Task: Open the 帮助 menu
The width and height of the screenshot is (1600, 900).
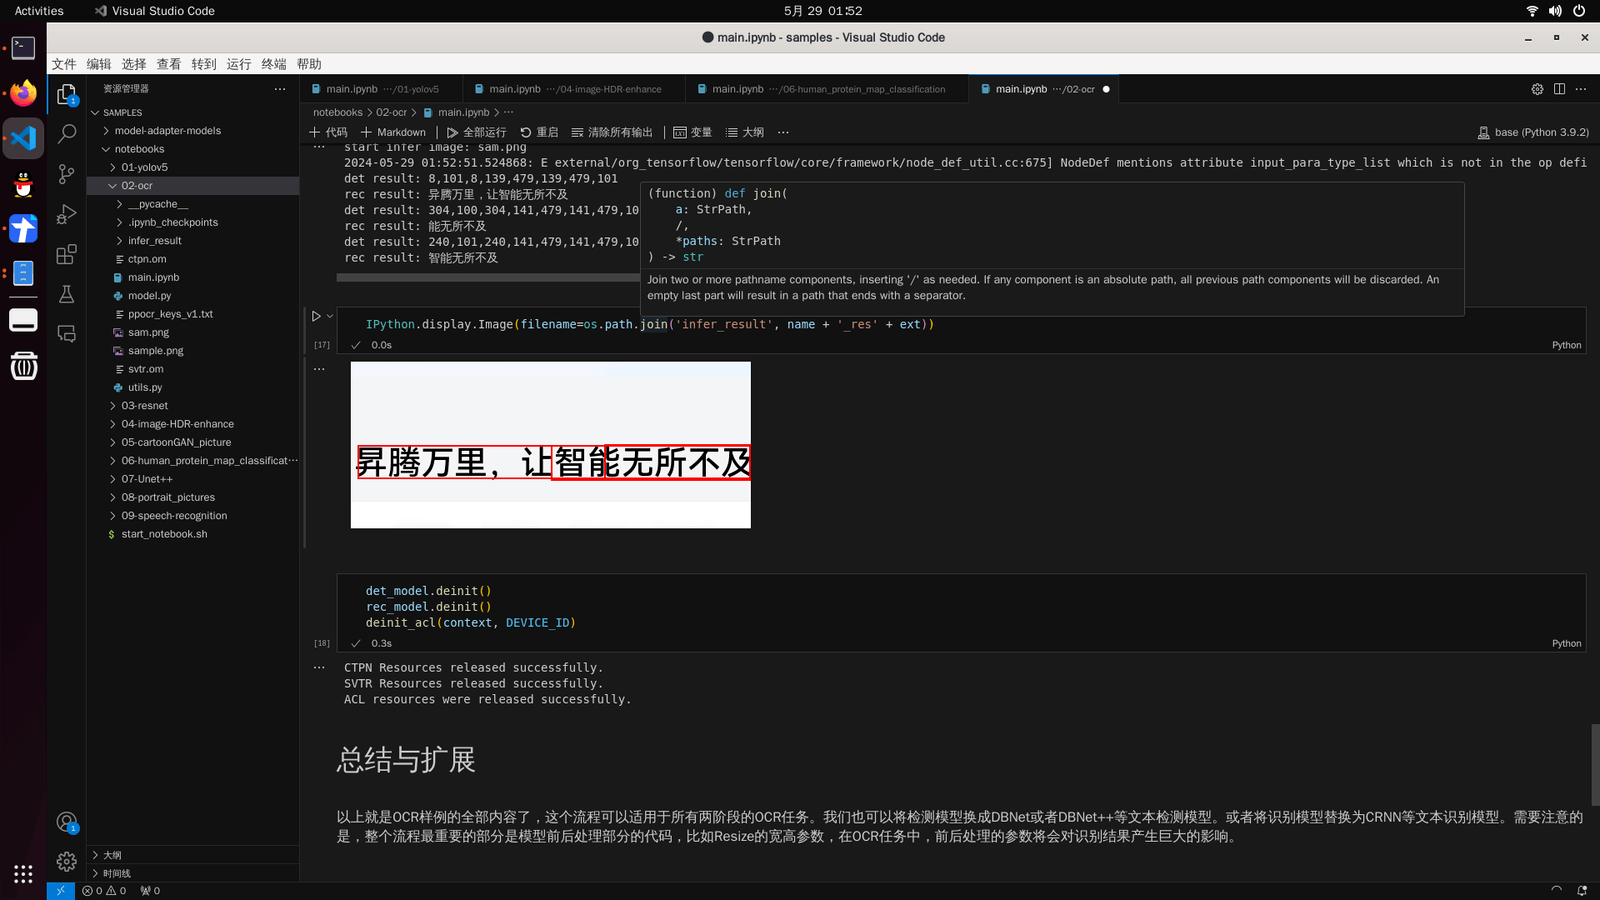Action: click(309, 64)
